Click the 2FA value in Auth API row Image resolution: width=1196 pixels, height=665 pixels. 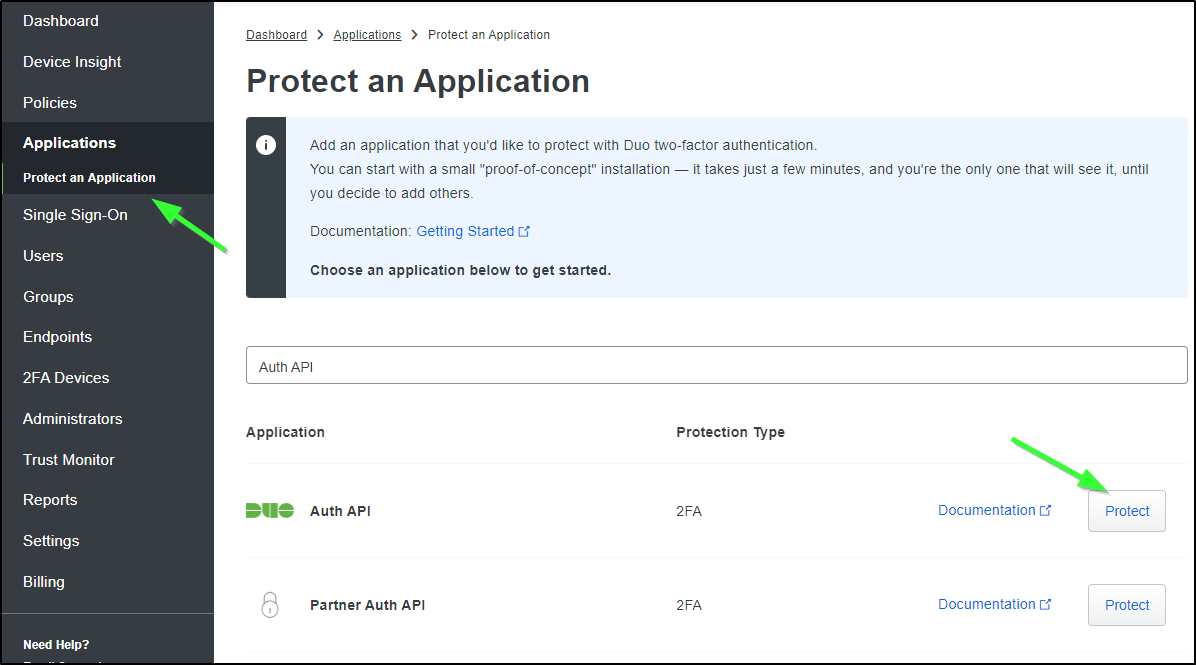689,511
